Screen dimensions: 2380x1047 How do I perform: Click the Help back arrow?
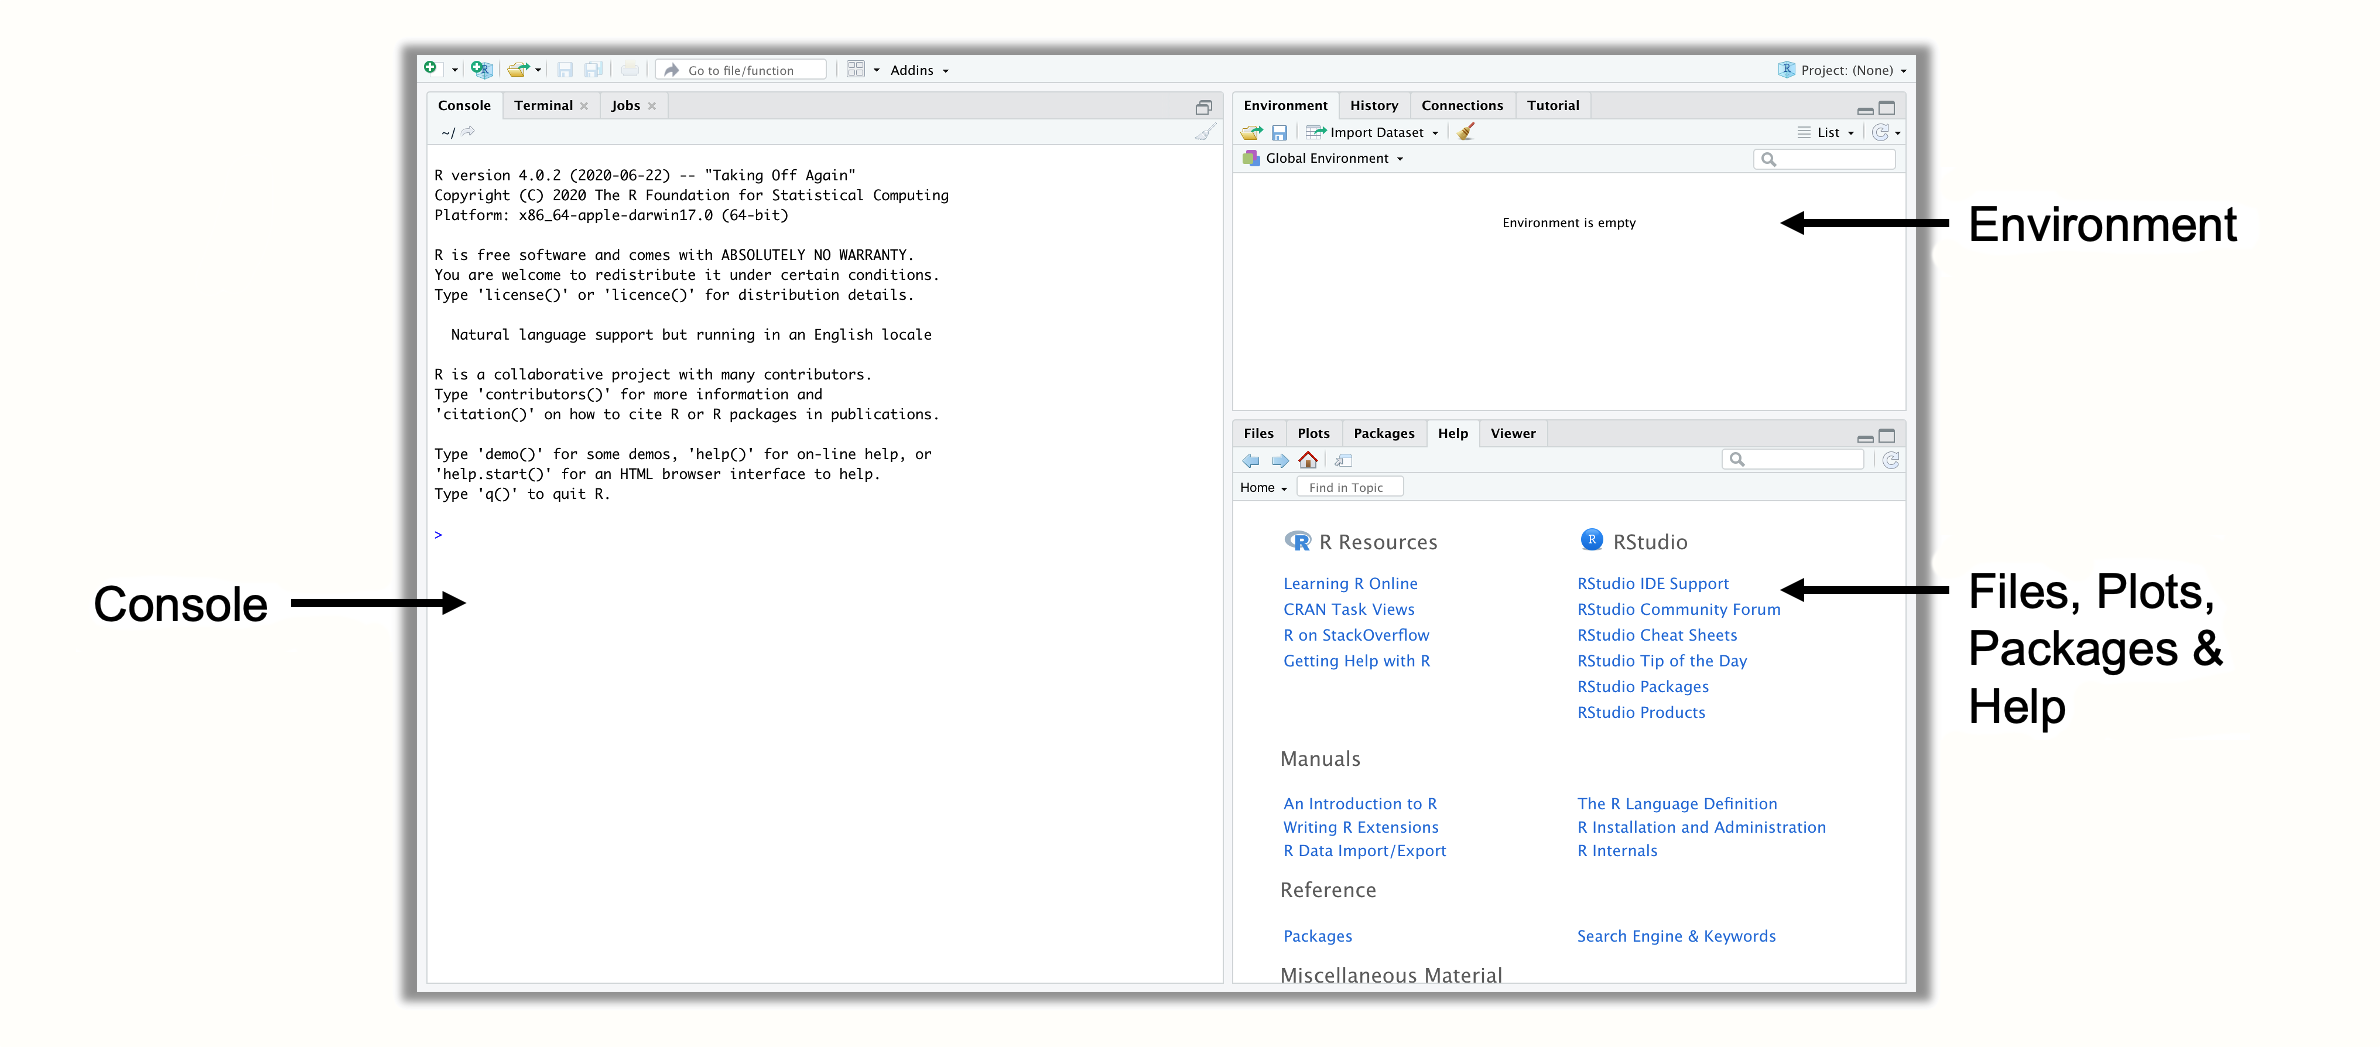(1251, 460)
